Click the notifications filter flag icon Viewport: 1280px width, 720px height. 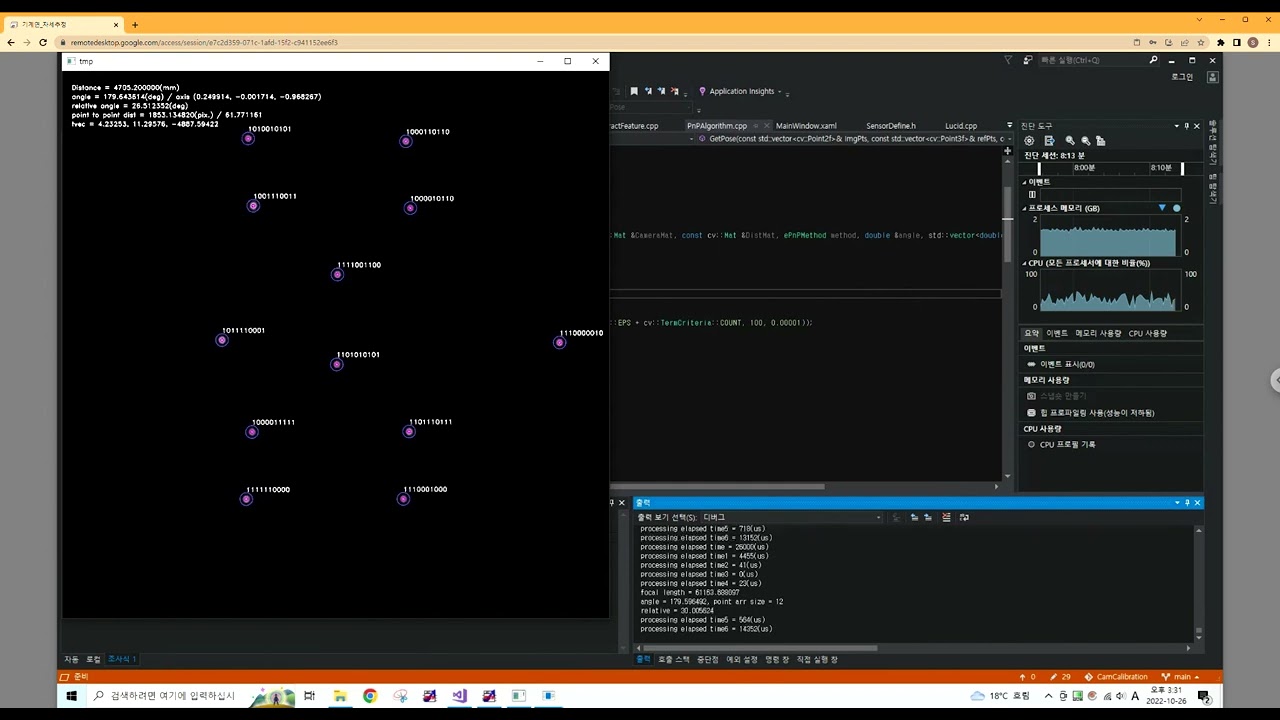pyautogui.click(x=1008, y=60)
